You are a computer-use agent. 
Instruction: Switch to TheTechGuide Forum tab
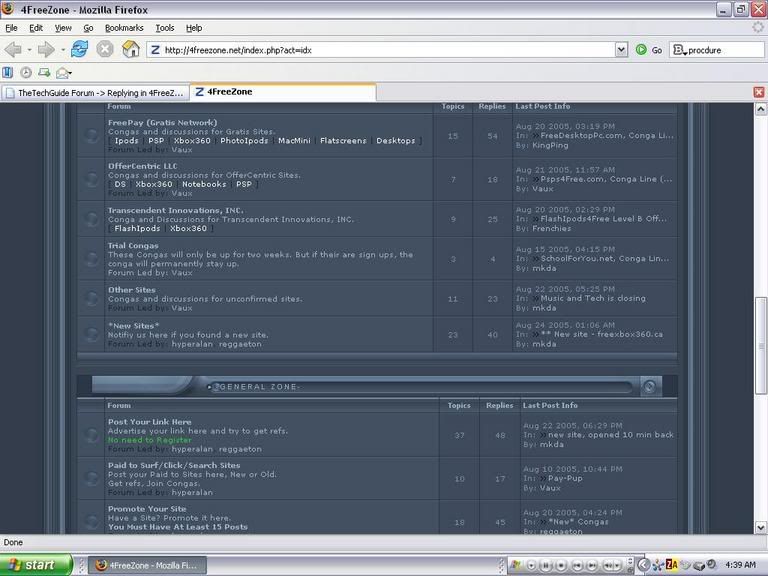[95, 92]
